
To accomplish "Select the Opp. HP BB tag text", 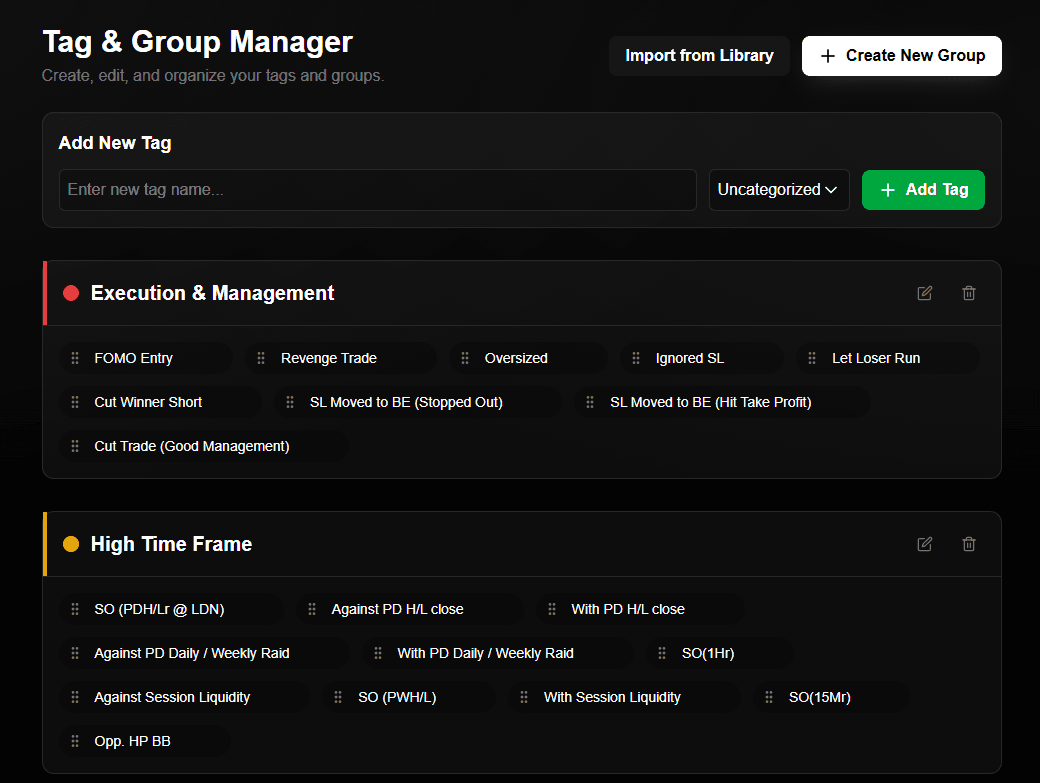I will 132,741.
